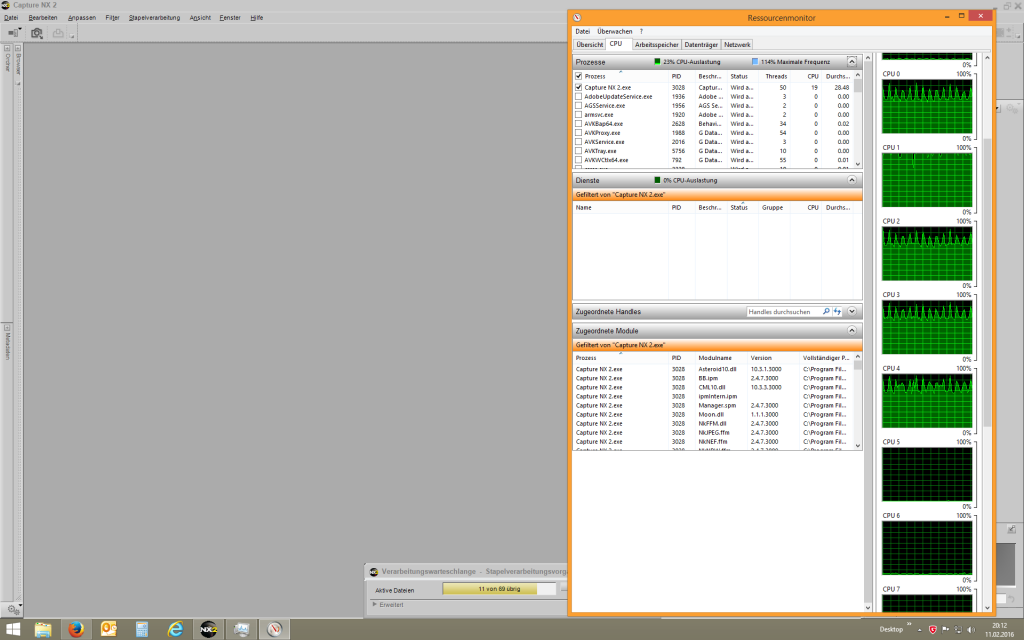Check the AVKProxy.exe checkbox

[579, 133]
